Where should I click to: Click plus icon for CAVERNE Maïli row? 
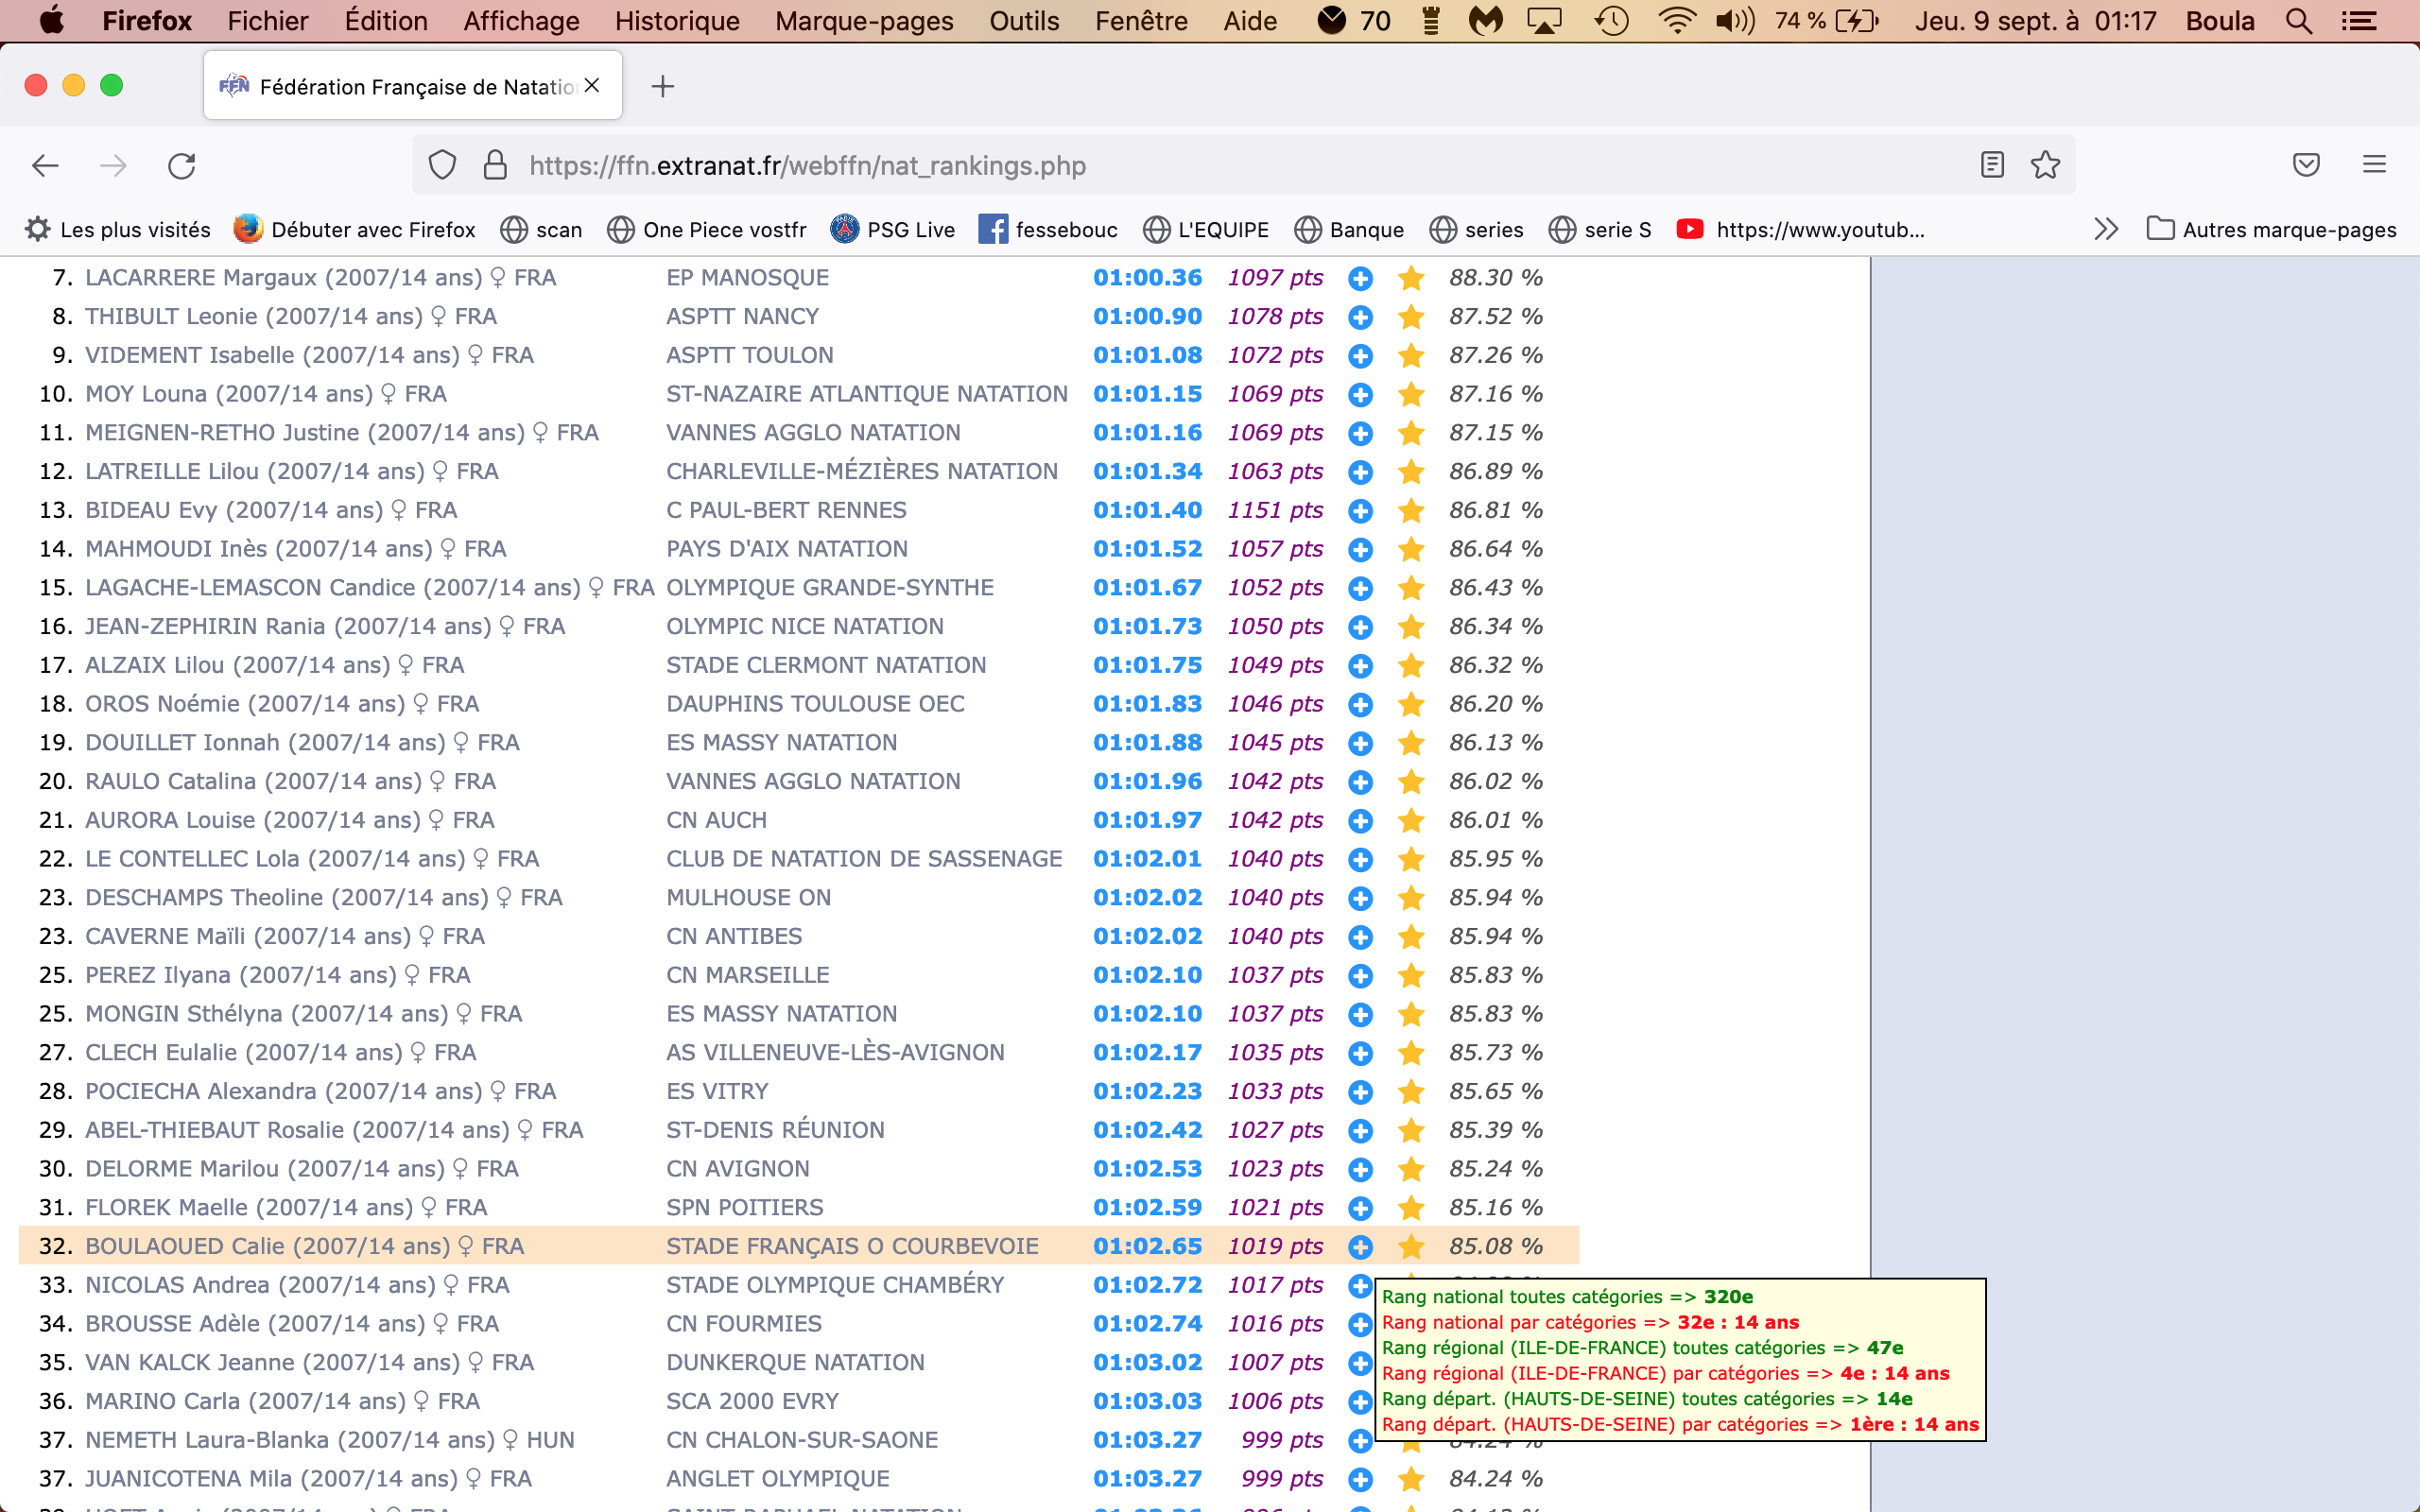(x=1360, y=937)
